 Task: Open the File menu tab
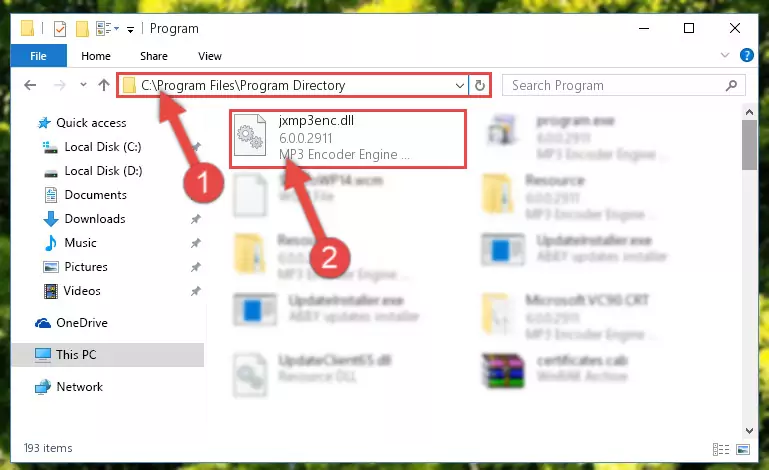38,56
